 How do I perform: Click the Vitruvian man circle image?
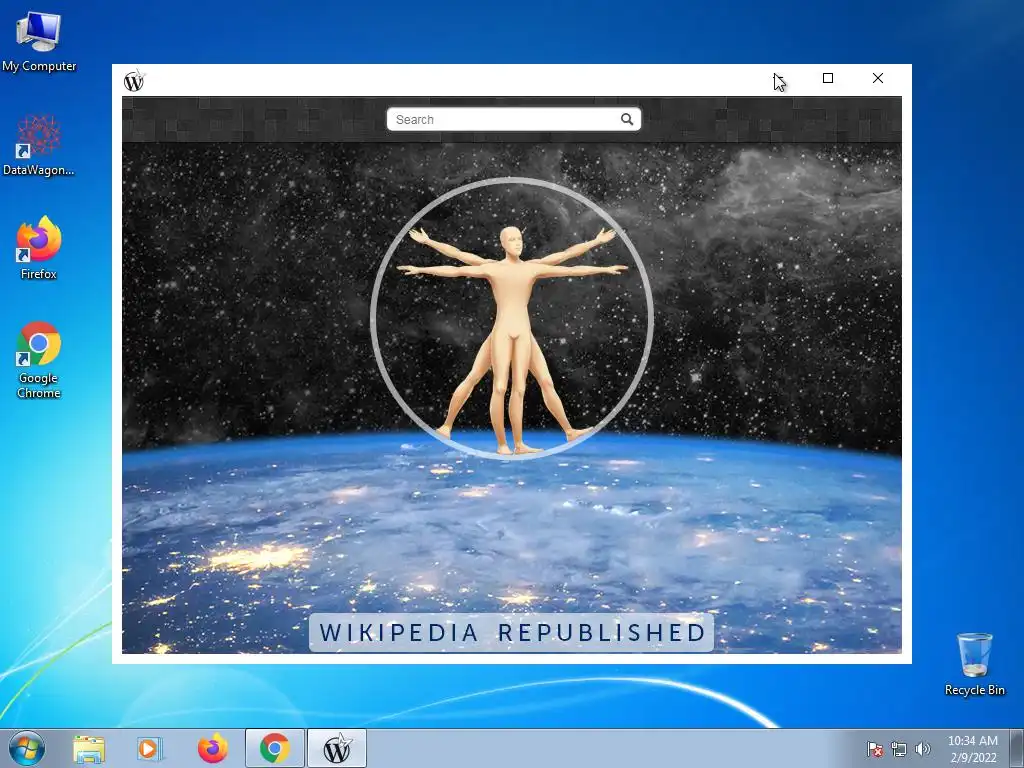512,318
